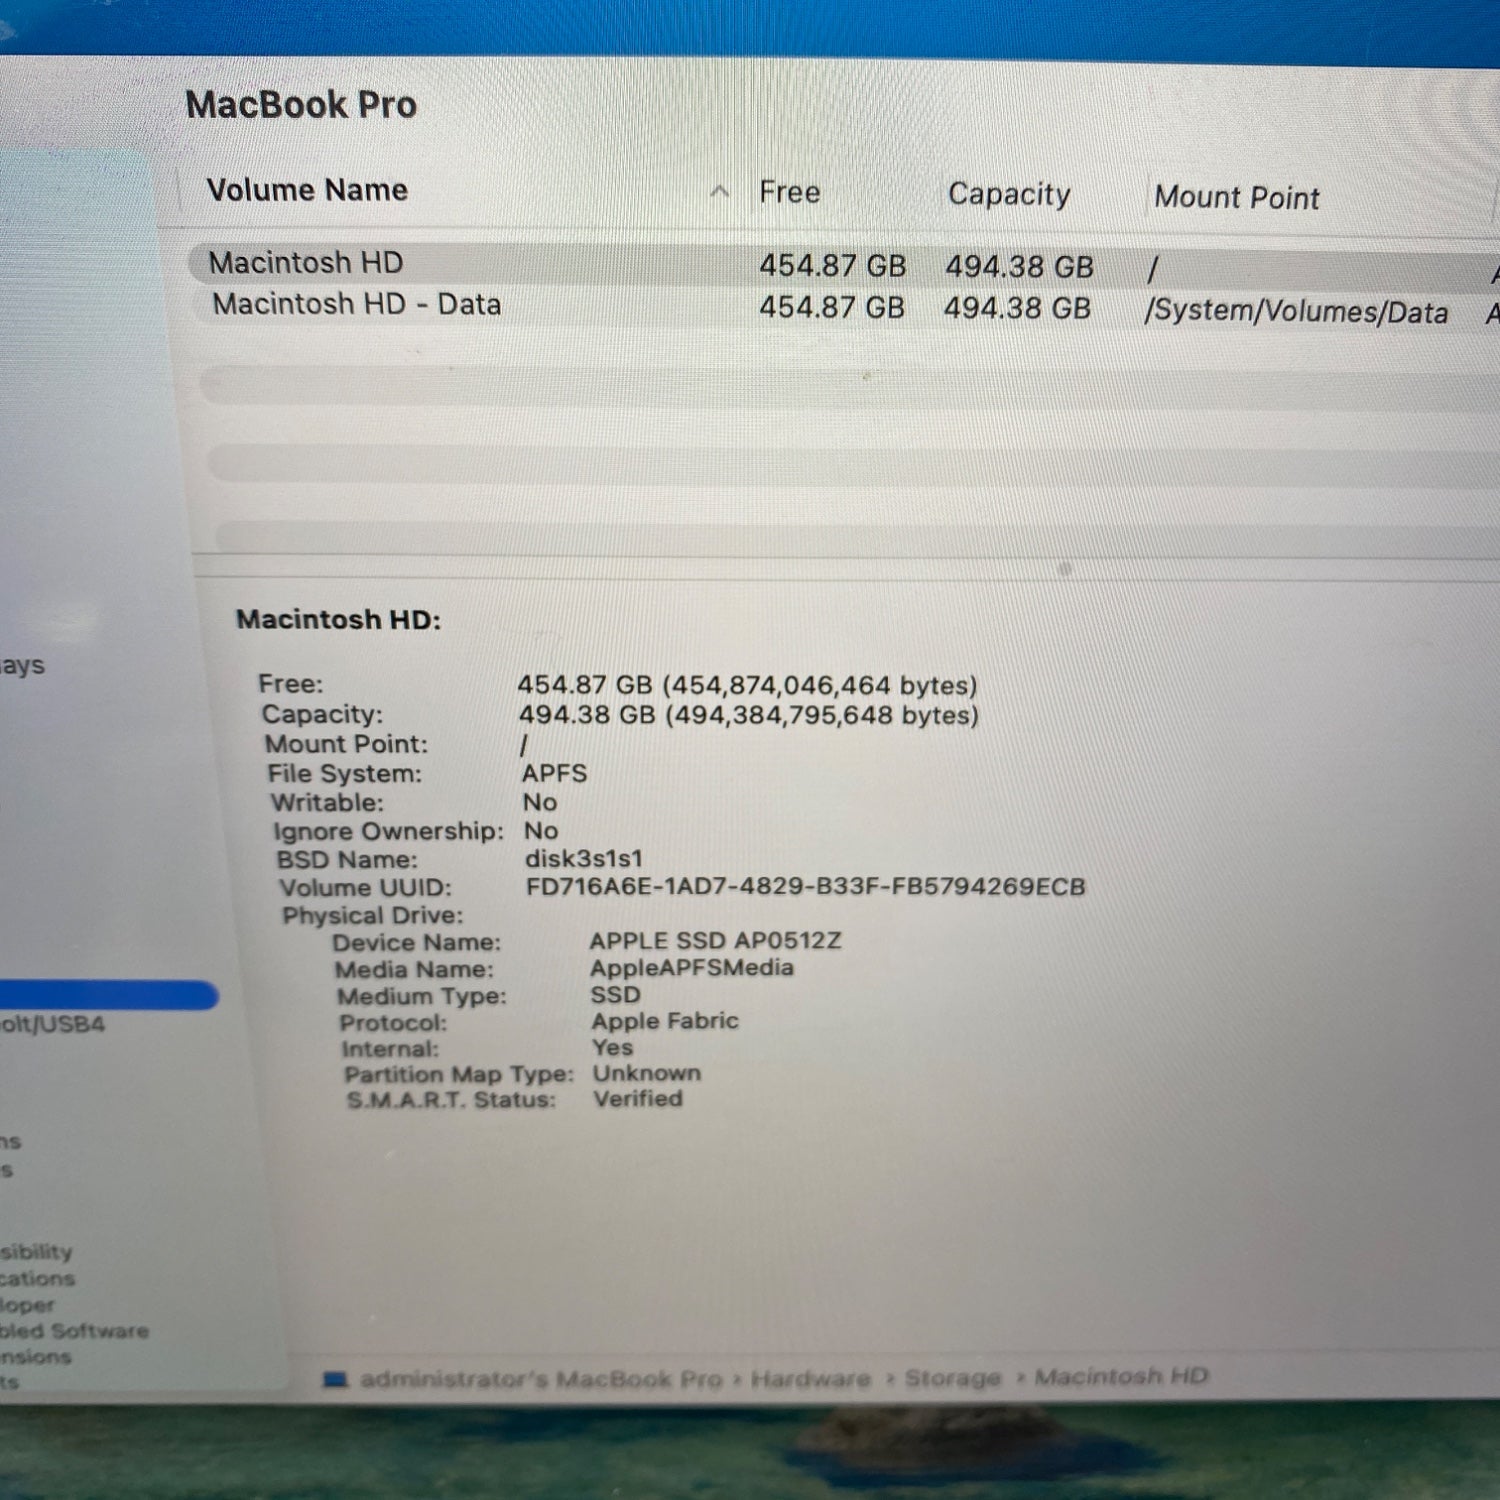Click administrator's MacBook Pro in path bar
Viewport: 1500px width, 1500px height.
[x=540, y=1380]
